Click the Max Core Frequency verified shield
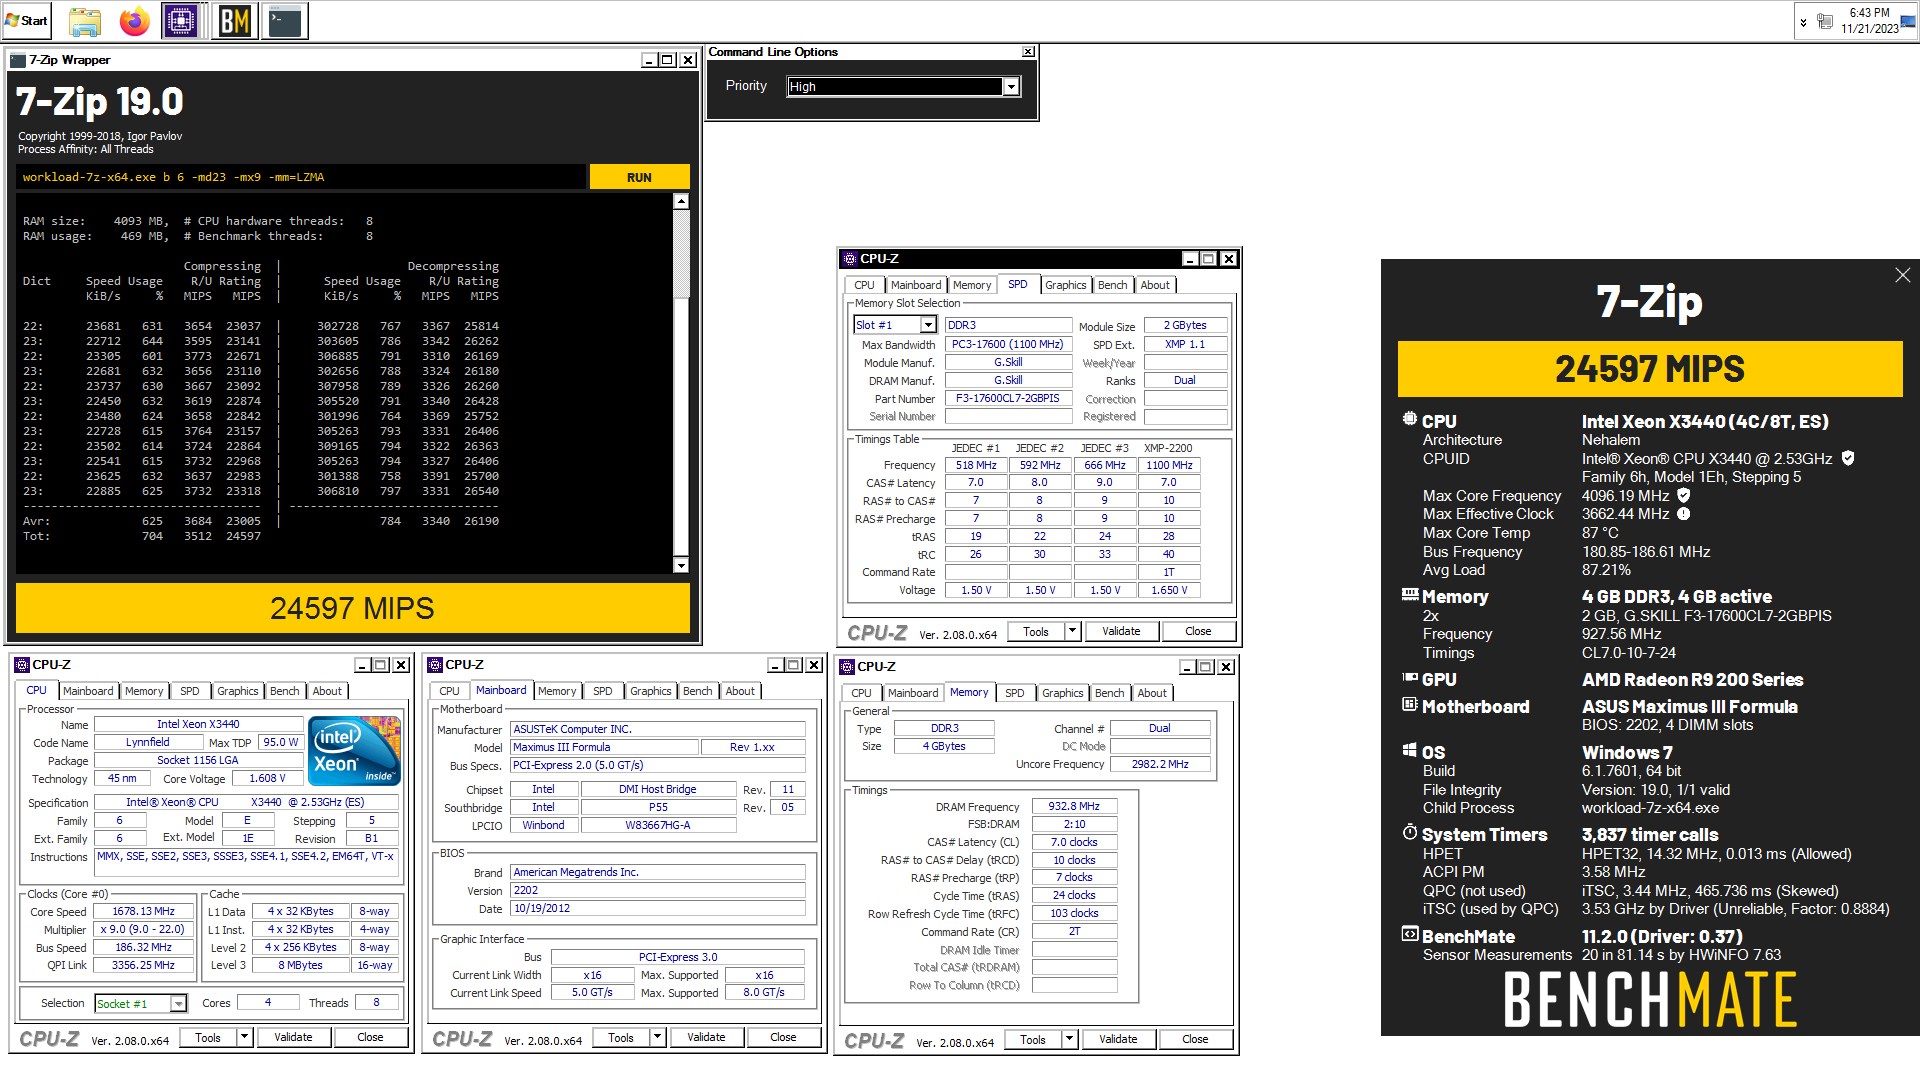1920x1080 pixels. 1684,495
